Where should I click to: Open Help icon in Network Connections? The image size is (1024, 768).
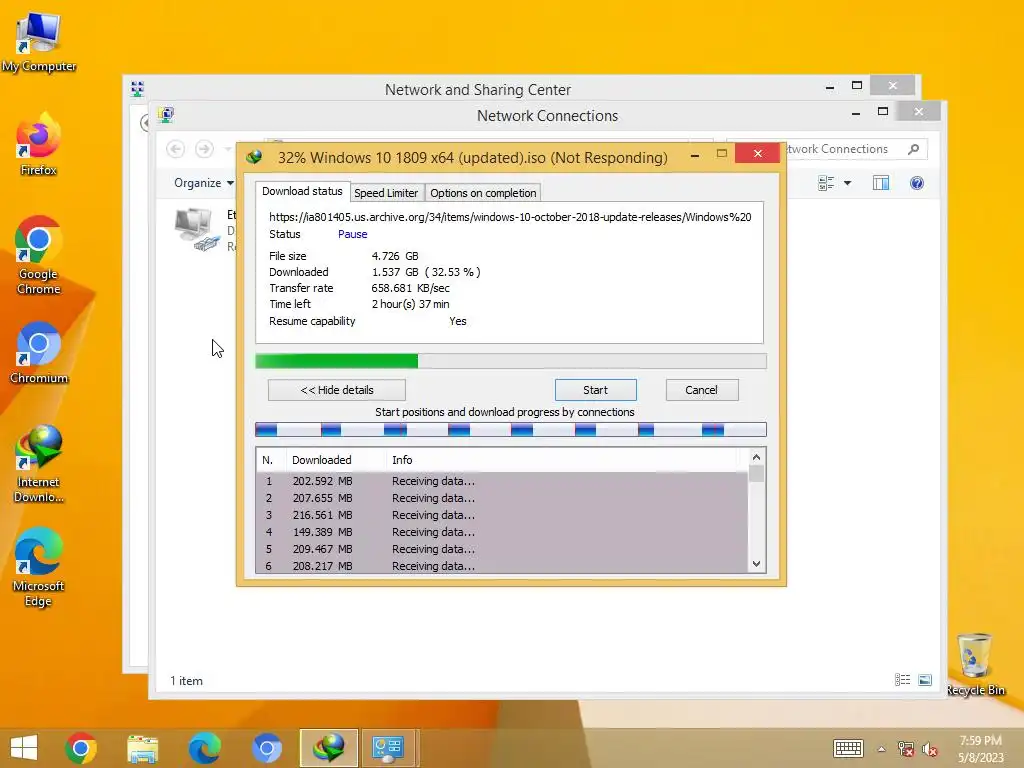coord(916,184)
